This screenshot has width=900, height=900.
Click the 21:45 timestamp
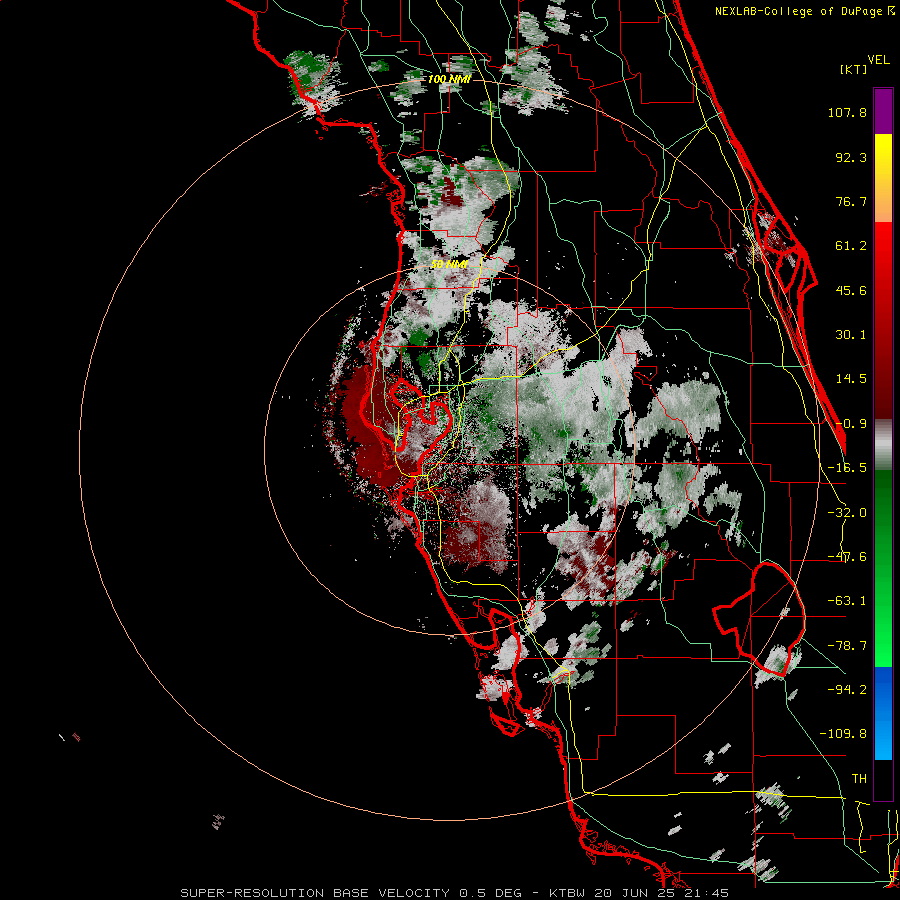pos(706,893)
